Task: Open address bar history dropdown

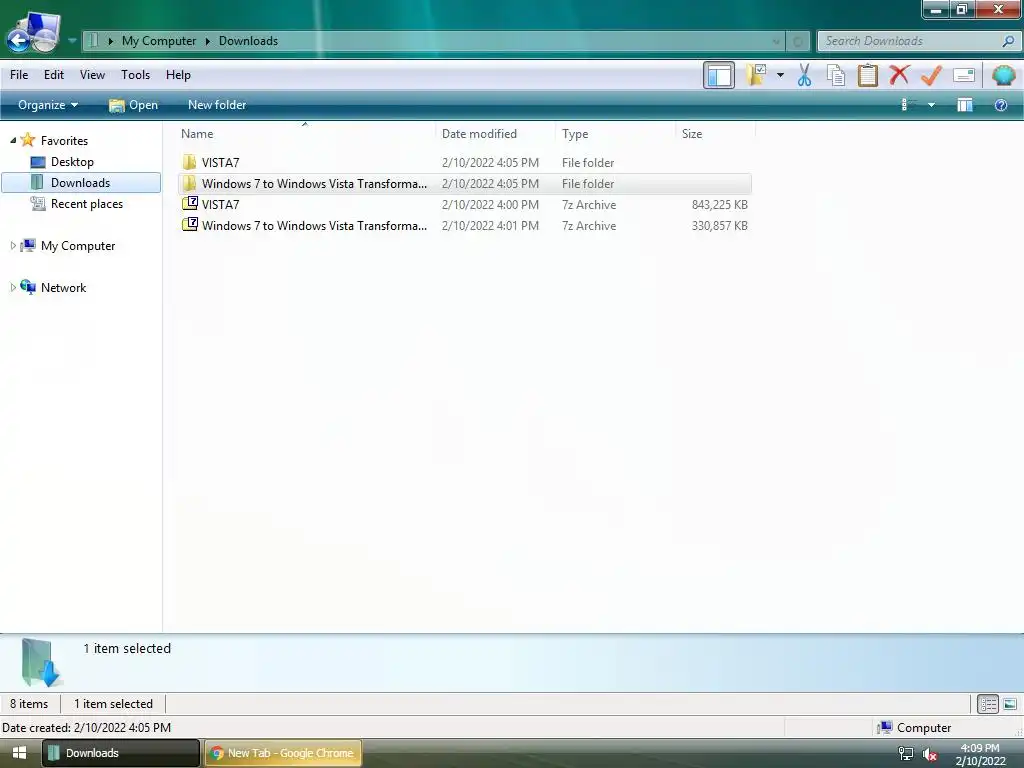Action: 776,41
